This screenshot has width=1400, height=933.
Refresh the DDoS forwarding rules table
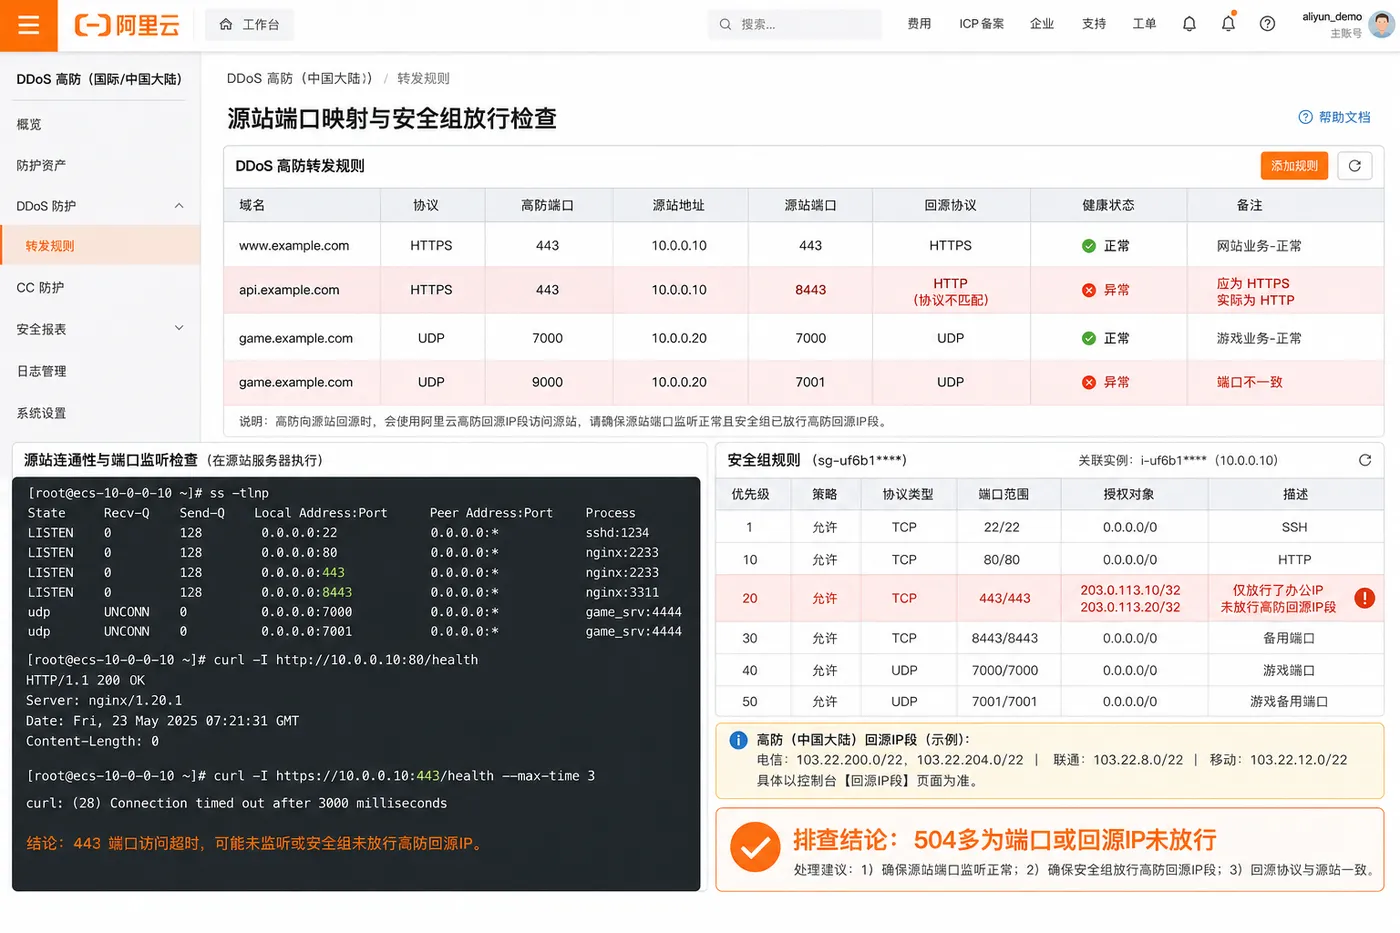[1355, 166]
